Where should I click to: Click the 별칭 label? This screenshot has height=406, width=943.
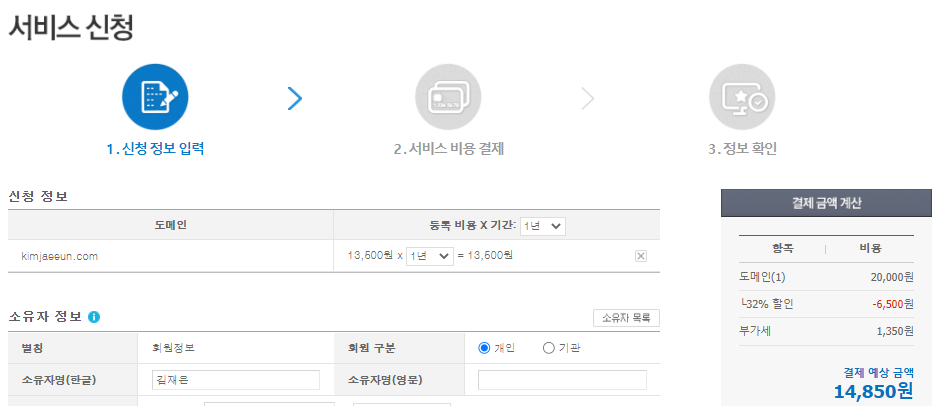[x=32, y=348]
